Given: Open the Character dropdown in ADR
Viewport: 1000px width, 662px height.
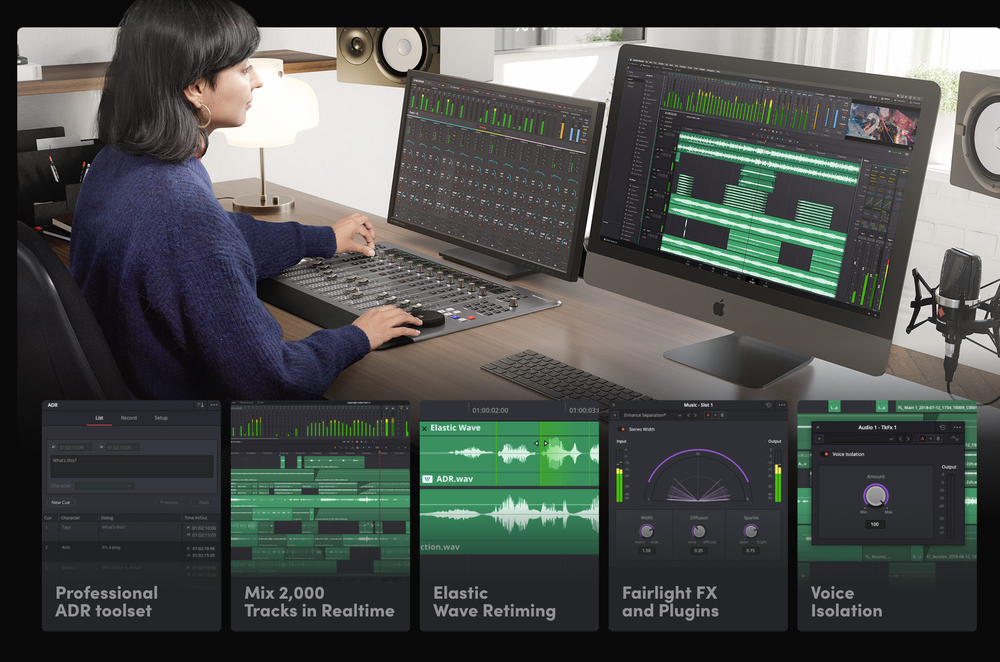Looking at the screenshot, I should (105, 486).
